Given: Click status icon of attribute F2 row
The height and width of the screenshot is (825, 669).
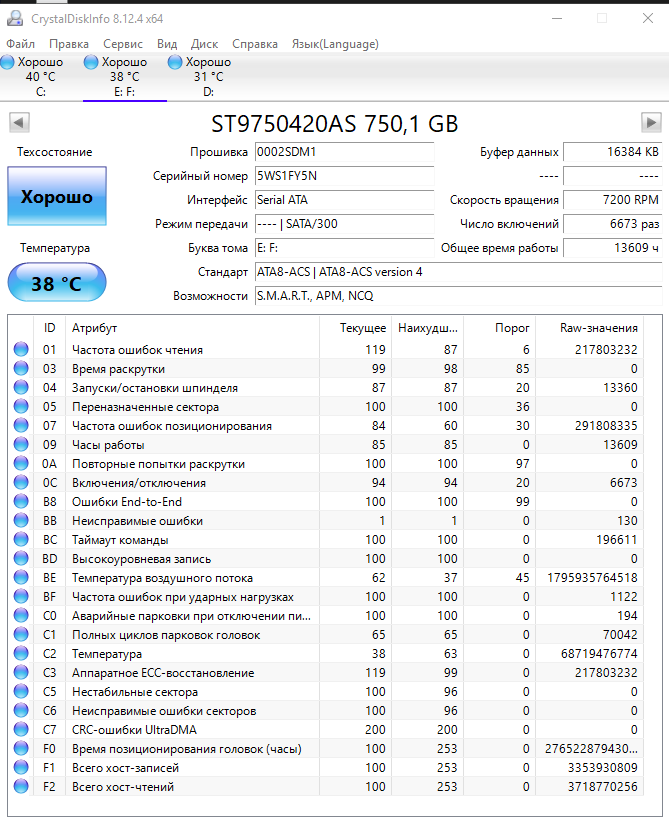Looking at the screenshot, I should (21, 787).
